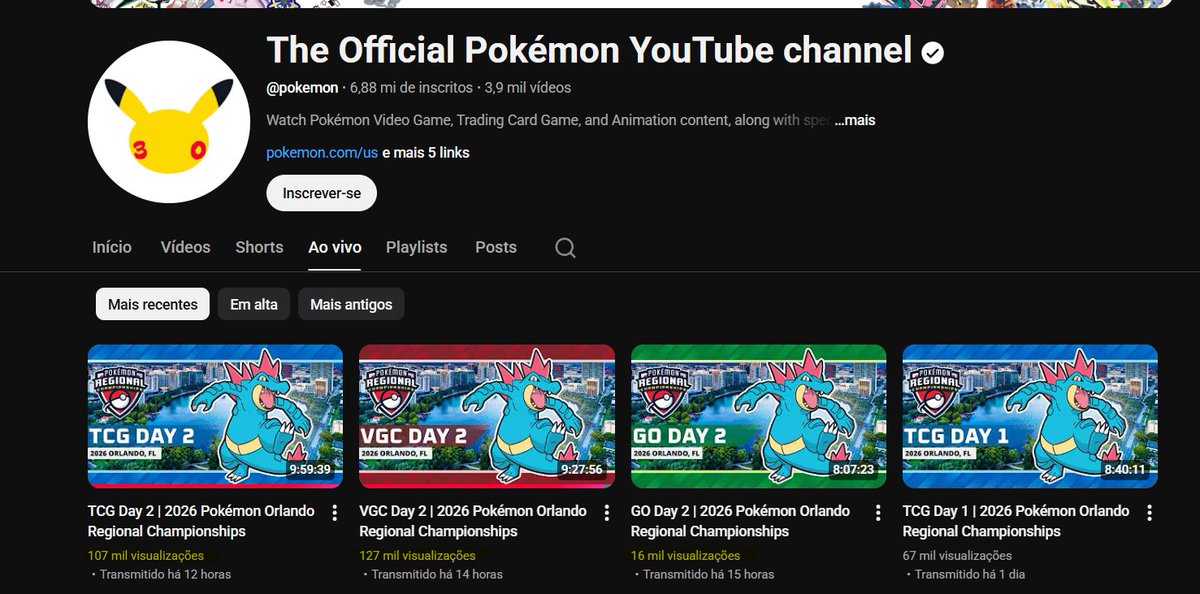Open options menu for TCG Day 2 video
This screenshot has height=594, width=1200.
[x=335, y=513]
